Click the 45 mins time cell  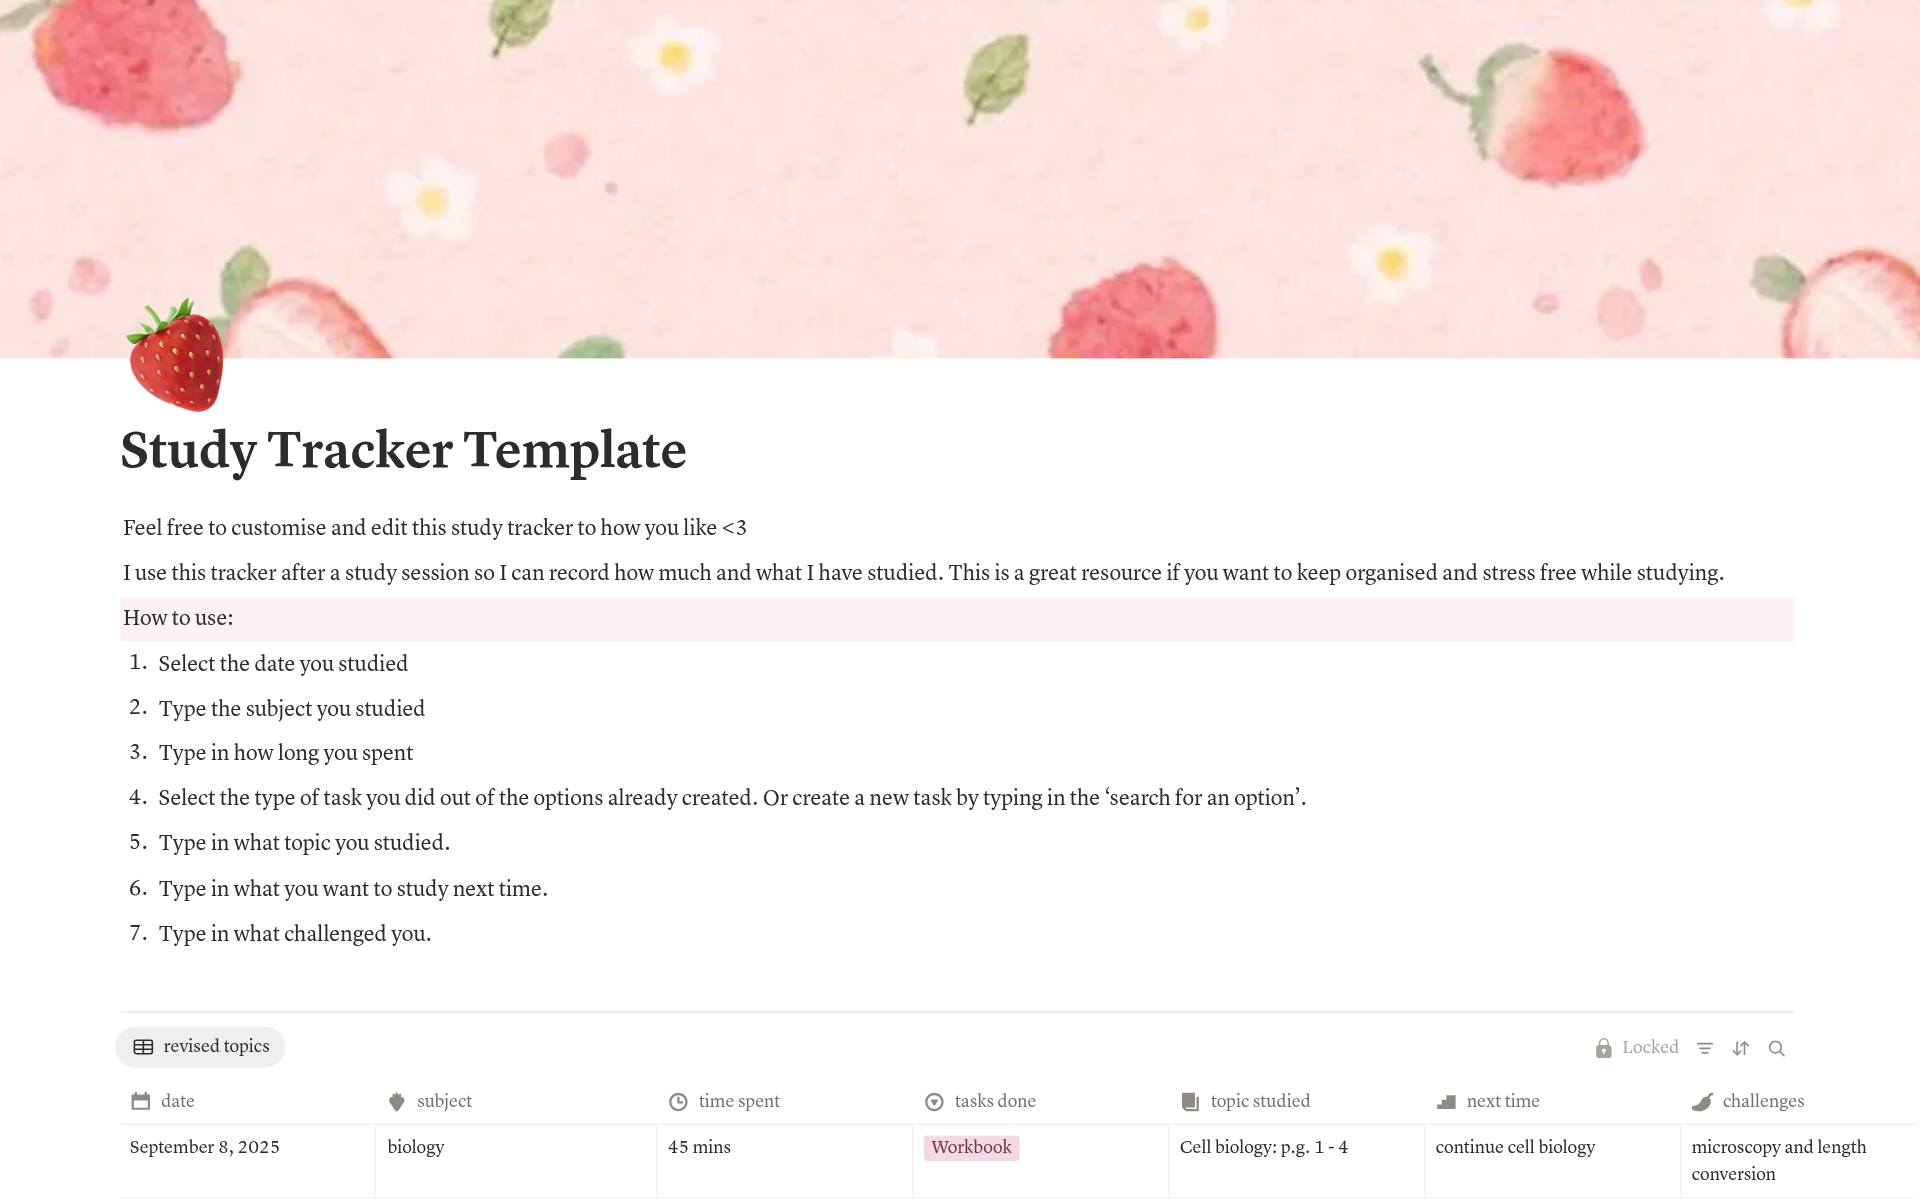tap(699, 1147)
